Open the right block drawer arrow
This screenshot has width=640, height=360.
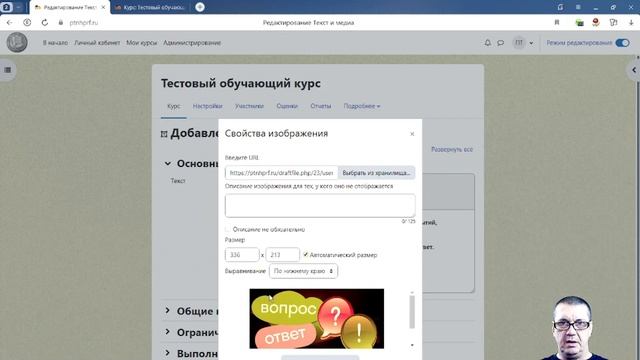click(634, 70)
